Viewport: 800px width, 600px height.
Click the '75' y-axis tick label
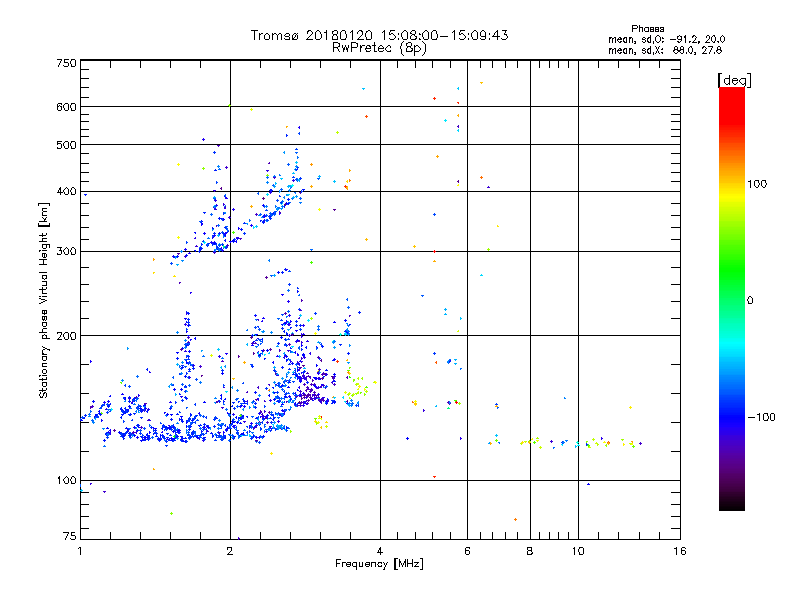[70, 536]
